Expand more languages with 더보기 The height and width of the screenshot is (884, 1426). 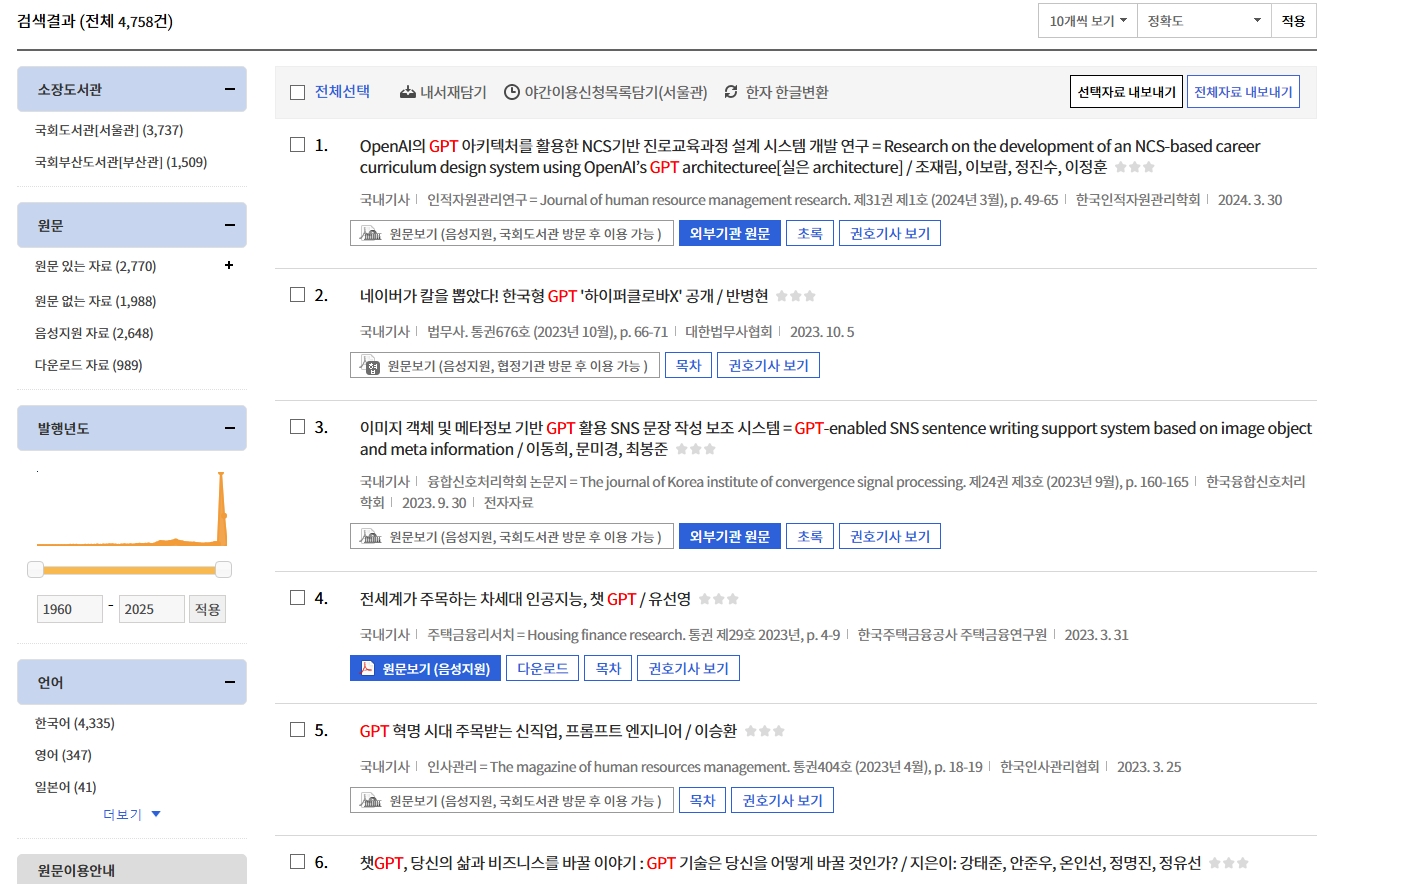(x=132, y=814)
